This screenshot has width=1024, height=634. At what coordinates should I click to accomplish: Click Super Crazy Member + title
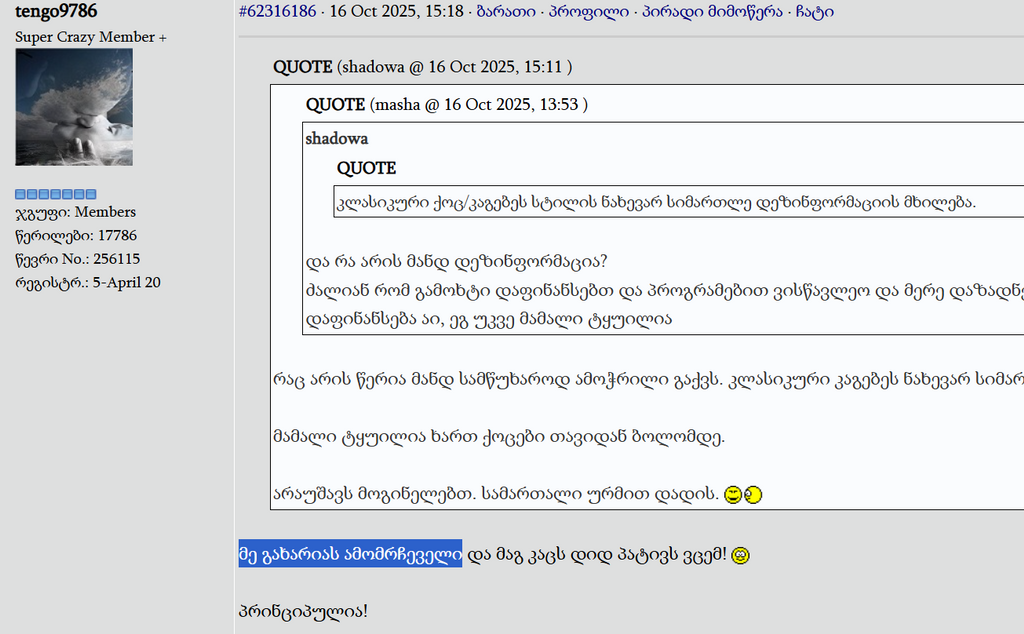coord(91,37)
